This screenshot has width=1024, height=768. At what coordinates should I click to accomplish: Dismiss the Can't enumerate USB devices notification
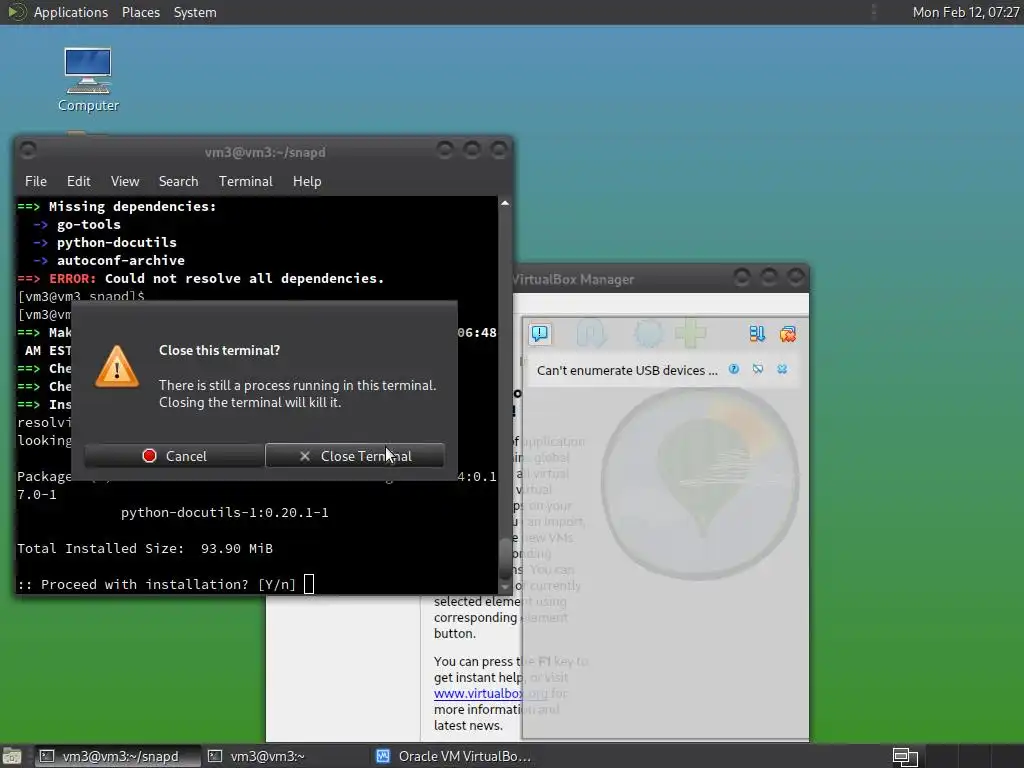click(782, 370)
